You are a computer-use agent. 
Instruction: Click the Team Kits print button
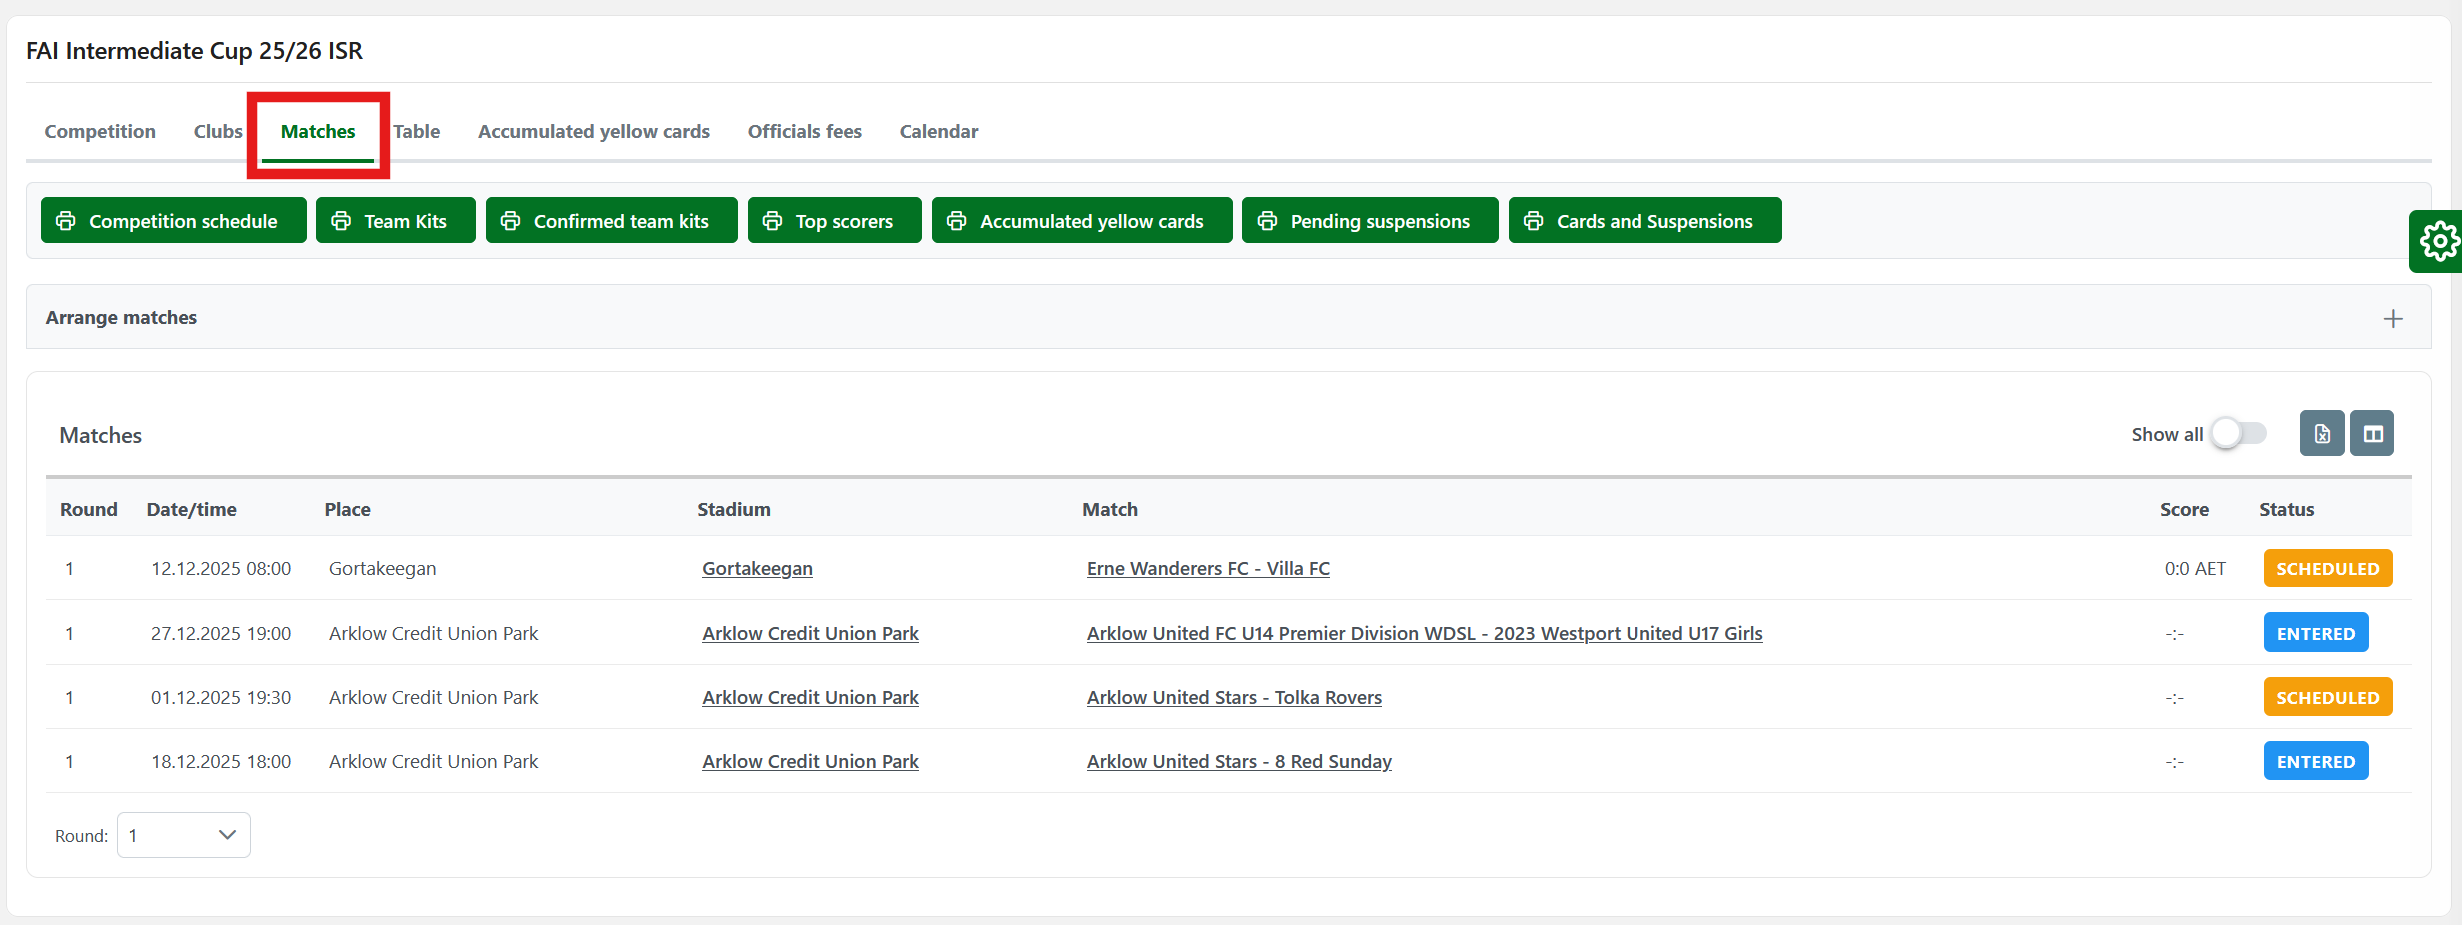tap(395, 221)
